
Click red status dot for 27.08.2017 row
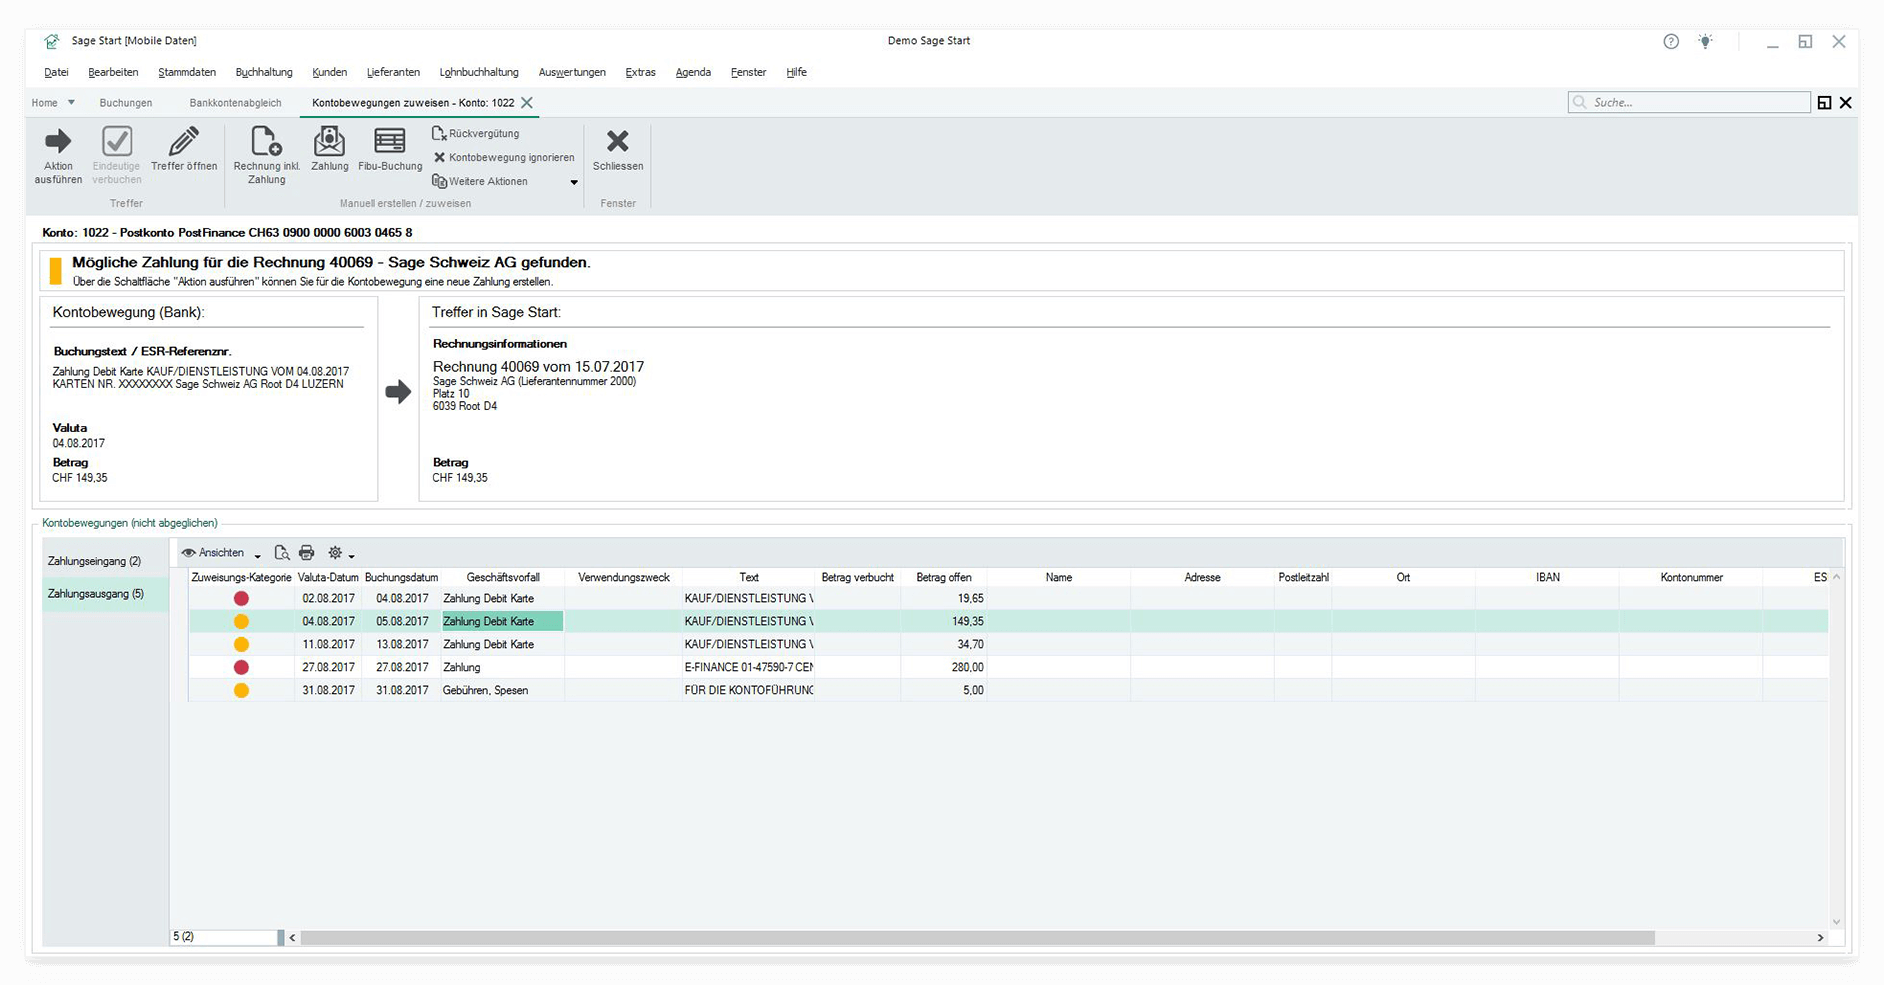[241, 667]
